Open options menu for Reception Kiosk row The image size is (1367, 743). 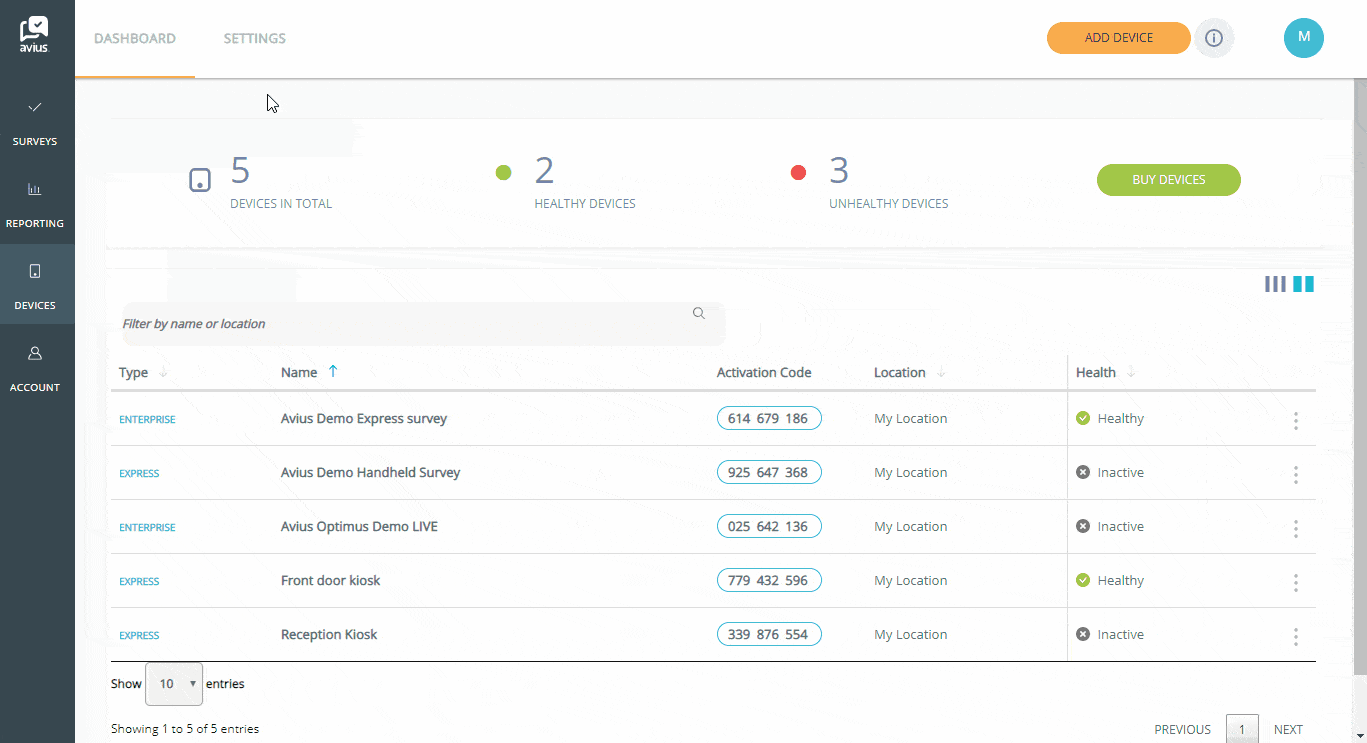(x=1295, y=636)
